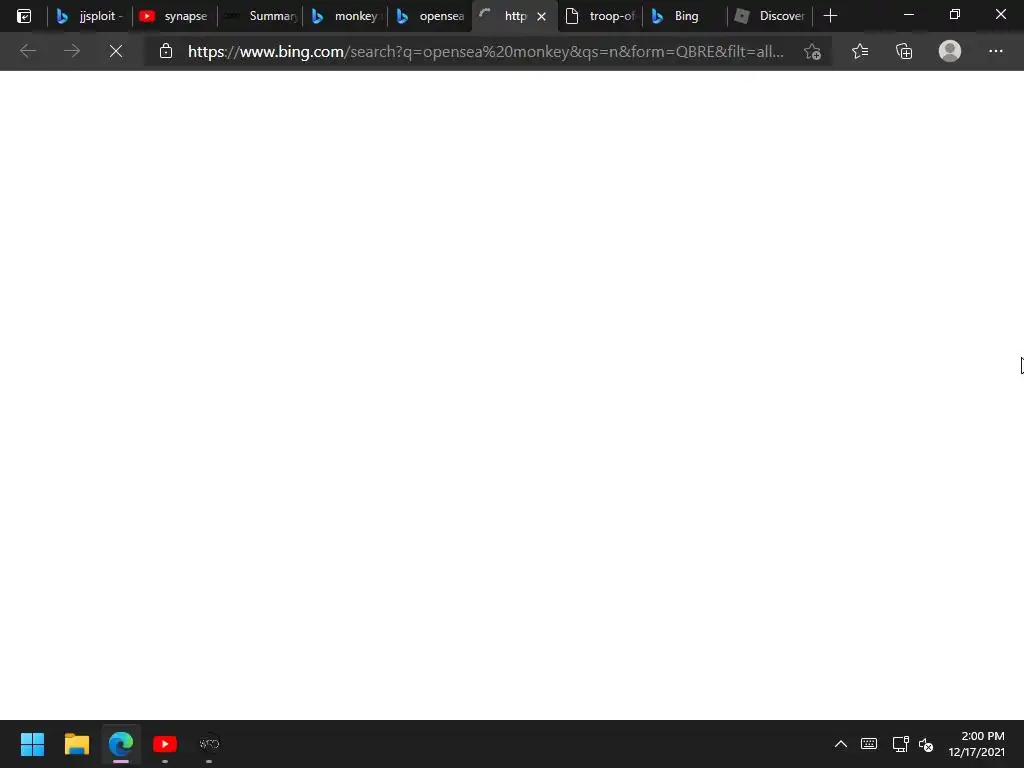Switch to the opensea Bing tab

click(430, 16)
